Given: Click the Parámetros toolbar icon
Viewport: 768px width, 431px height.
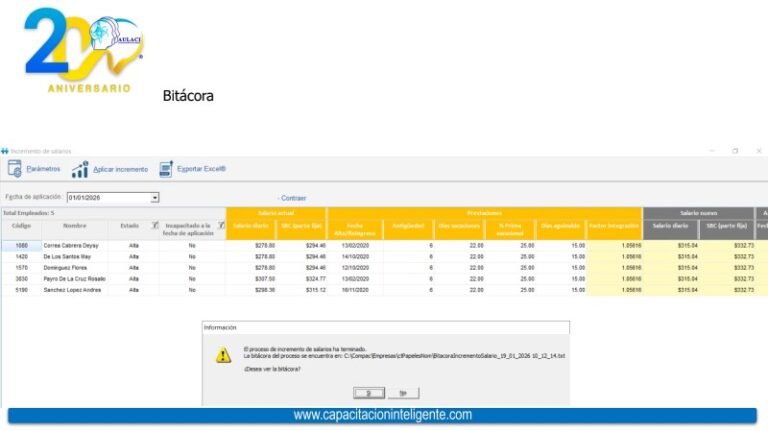Looking at the screenshot, I should [x=15, y=169].
